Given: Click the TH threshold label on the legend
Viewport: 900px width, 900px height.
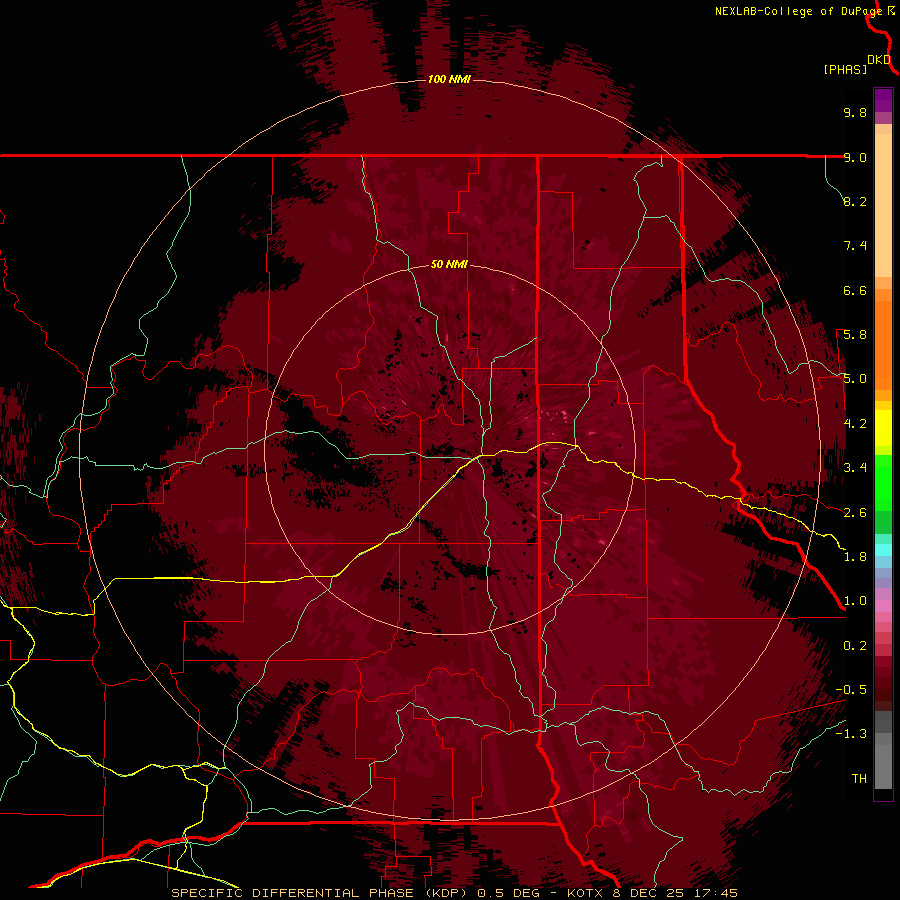Looking at the screenshot, I should (x=859, y=779).
